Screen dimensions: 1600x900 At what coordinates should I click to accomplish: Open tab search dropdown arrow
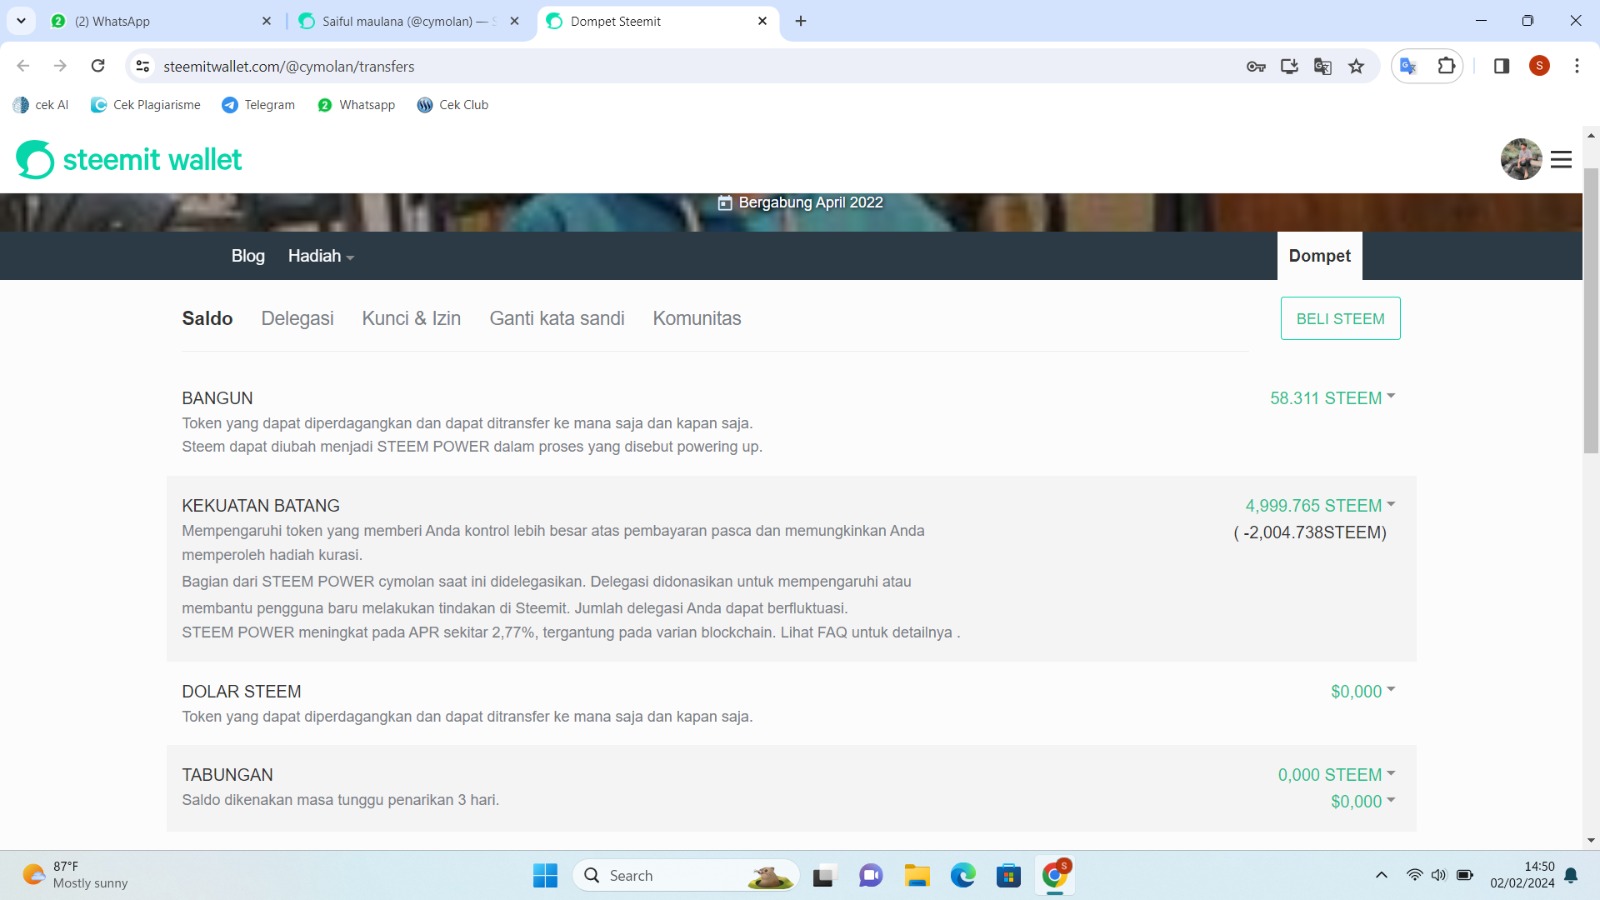point(21,21)
